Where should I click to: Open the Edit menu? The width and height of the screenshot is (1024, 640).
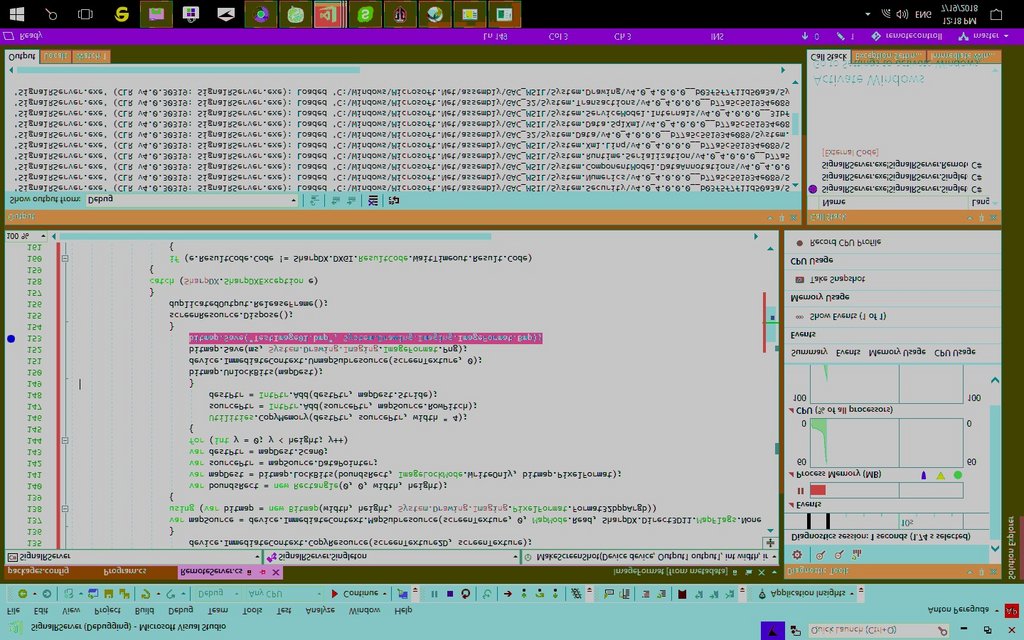tap(40, 610)
